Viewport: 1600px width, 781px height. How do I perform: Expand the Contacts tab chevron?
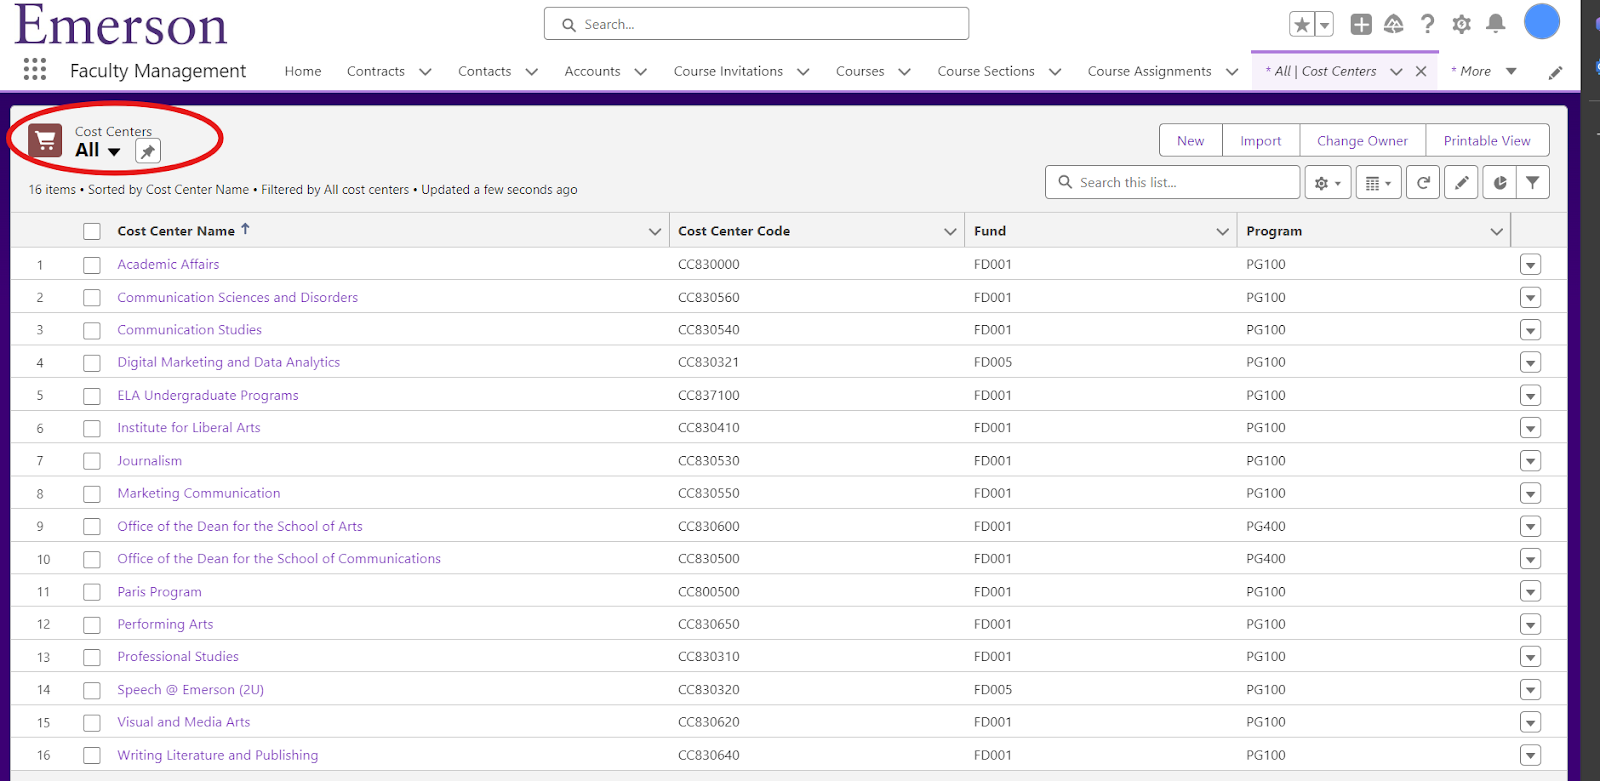[x=531, y=72]
